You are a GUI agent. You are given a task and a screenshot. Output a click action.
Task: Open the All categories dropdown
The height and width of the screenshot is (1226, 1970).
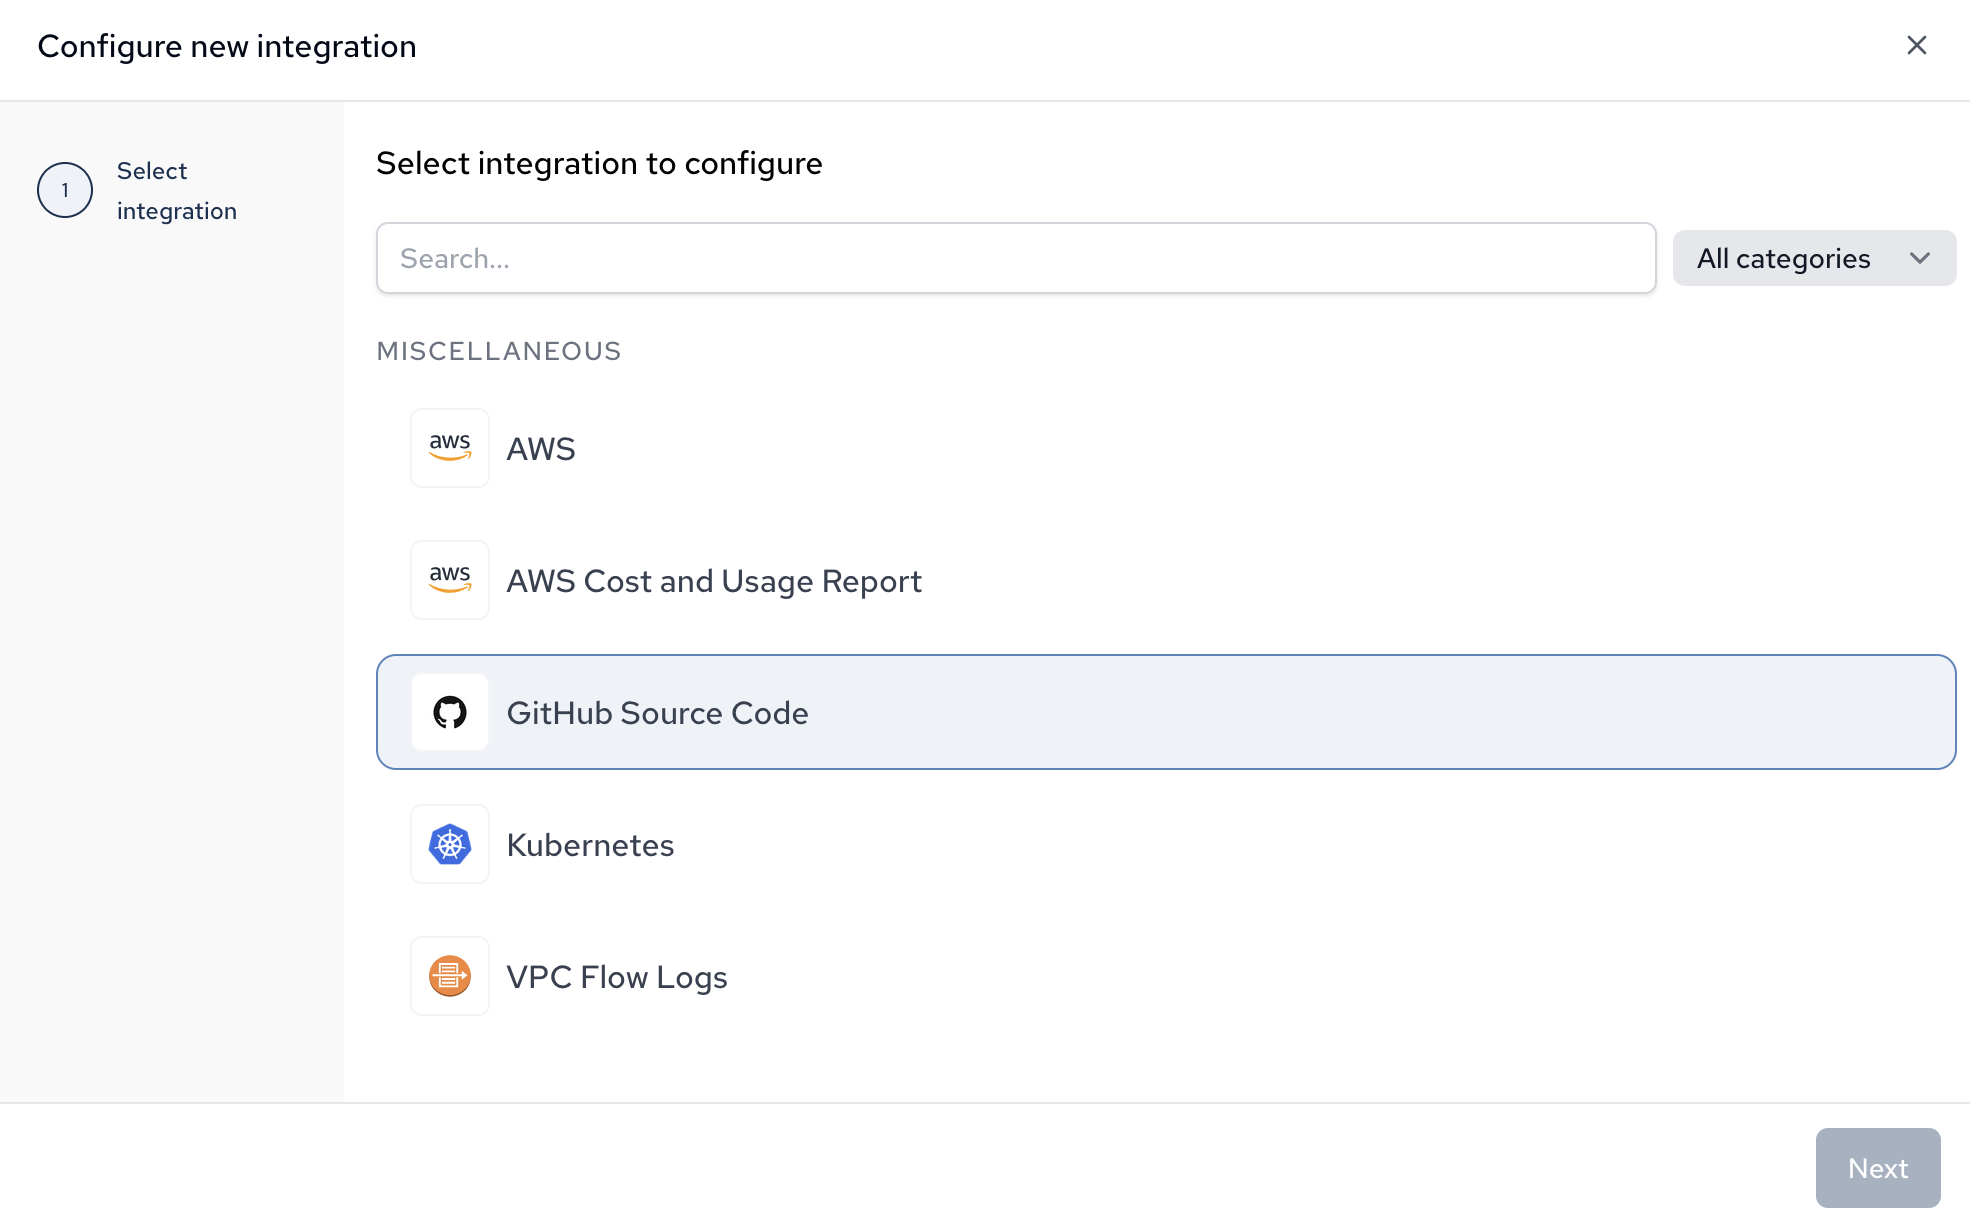click(1814, 258)
